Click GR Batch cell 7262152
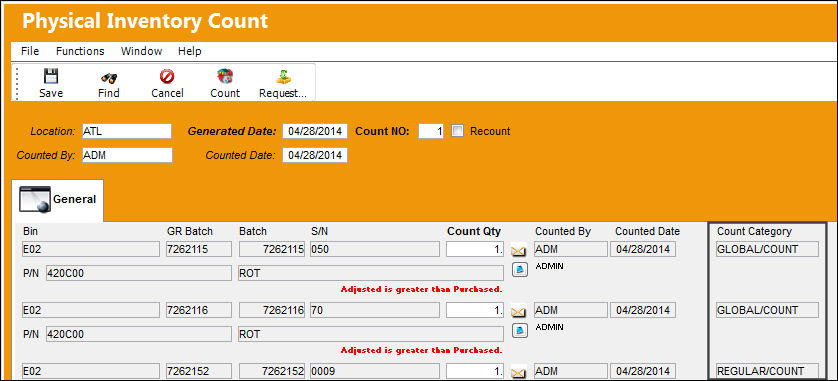The width and height of the screenshot is (838, 381). pyautogui.click(x=199, y=371)
